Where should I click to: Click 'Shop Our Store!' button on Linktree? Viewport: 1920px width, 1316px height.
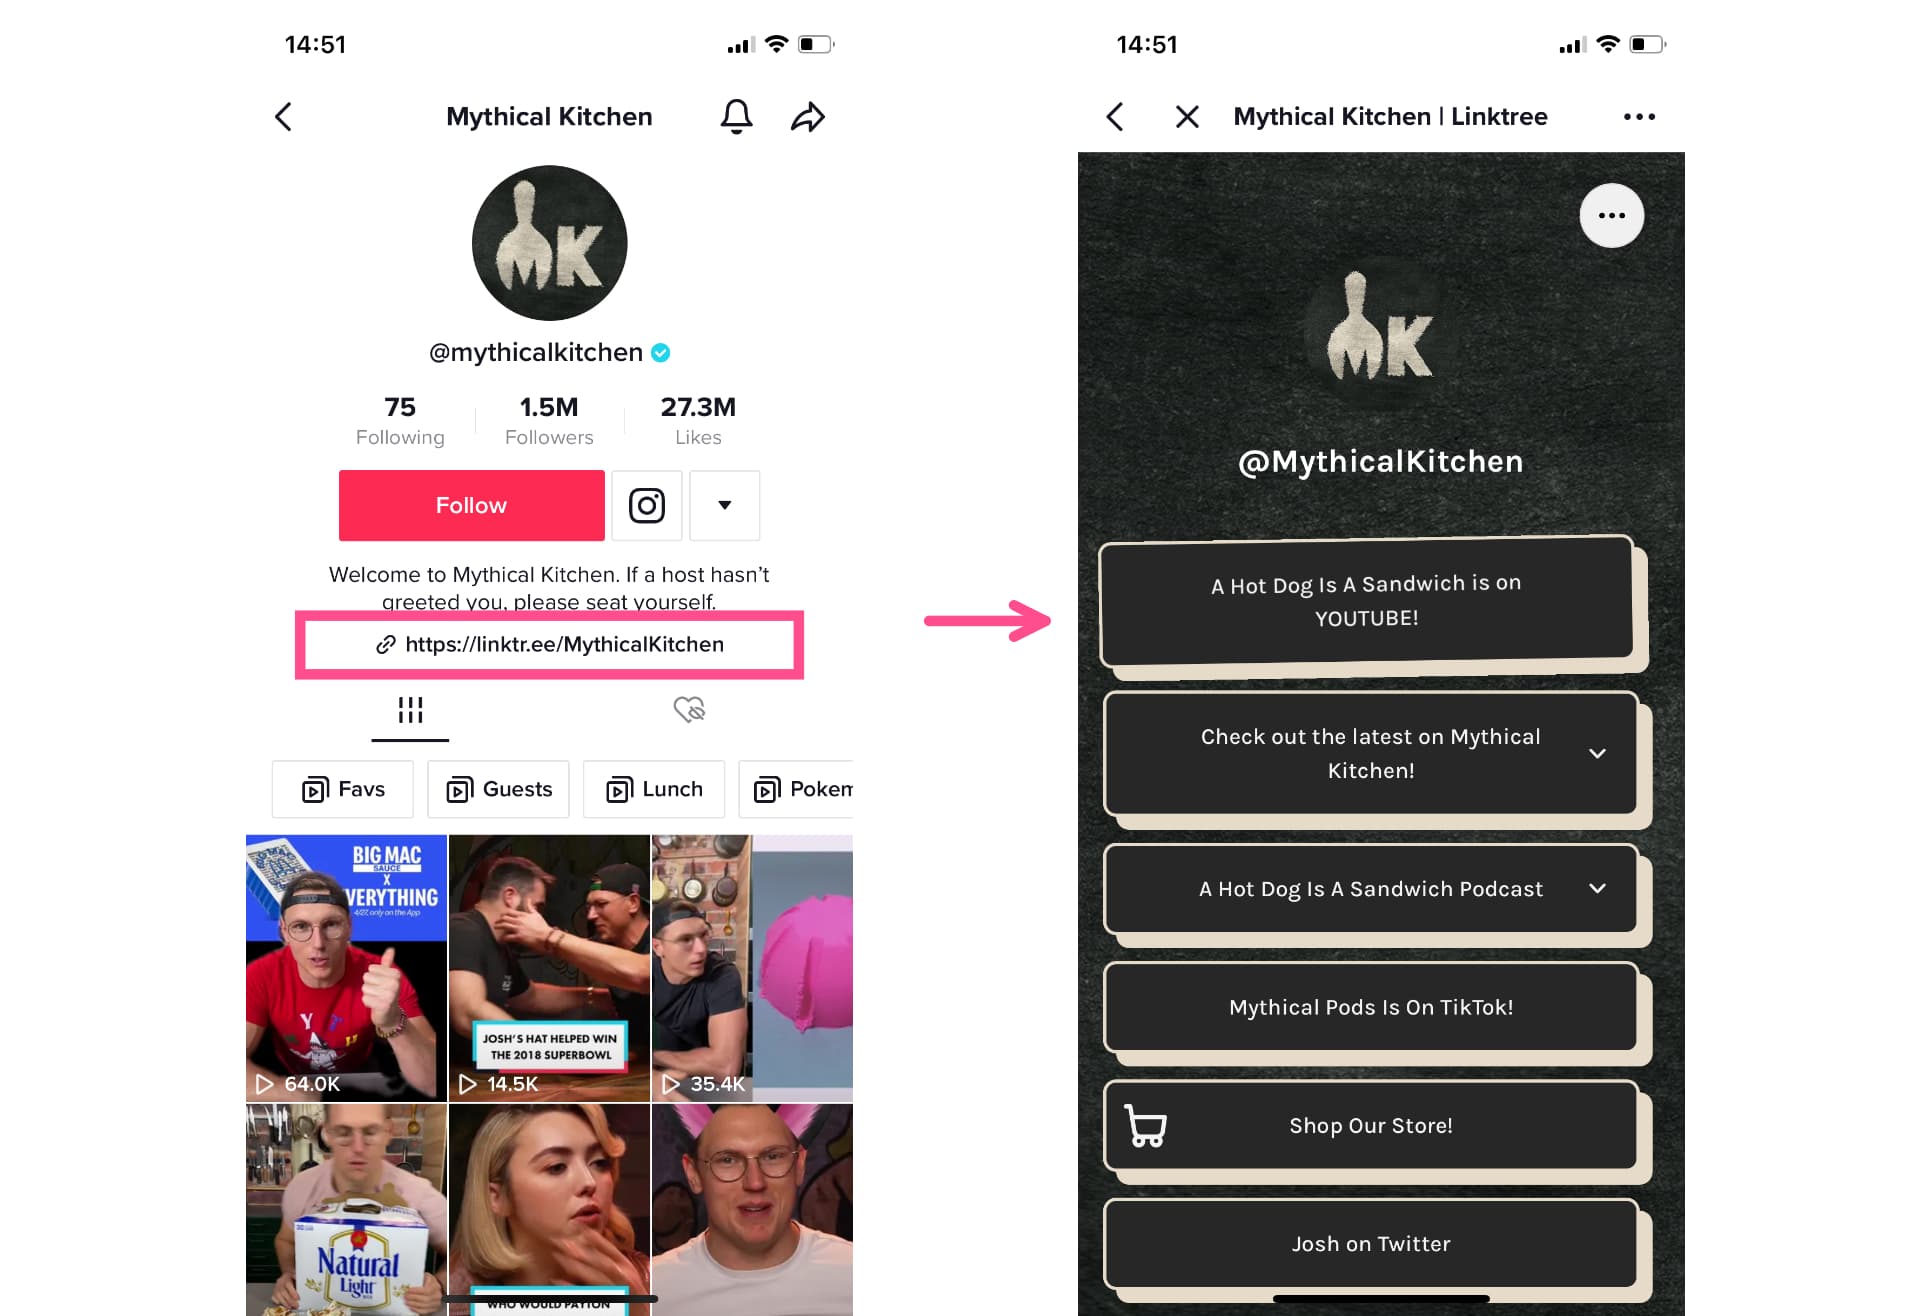[1370, 1125]
